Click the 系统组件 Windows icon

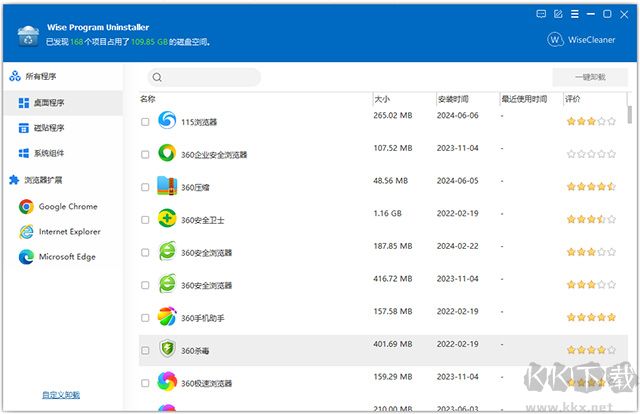click(24, 153)
